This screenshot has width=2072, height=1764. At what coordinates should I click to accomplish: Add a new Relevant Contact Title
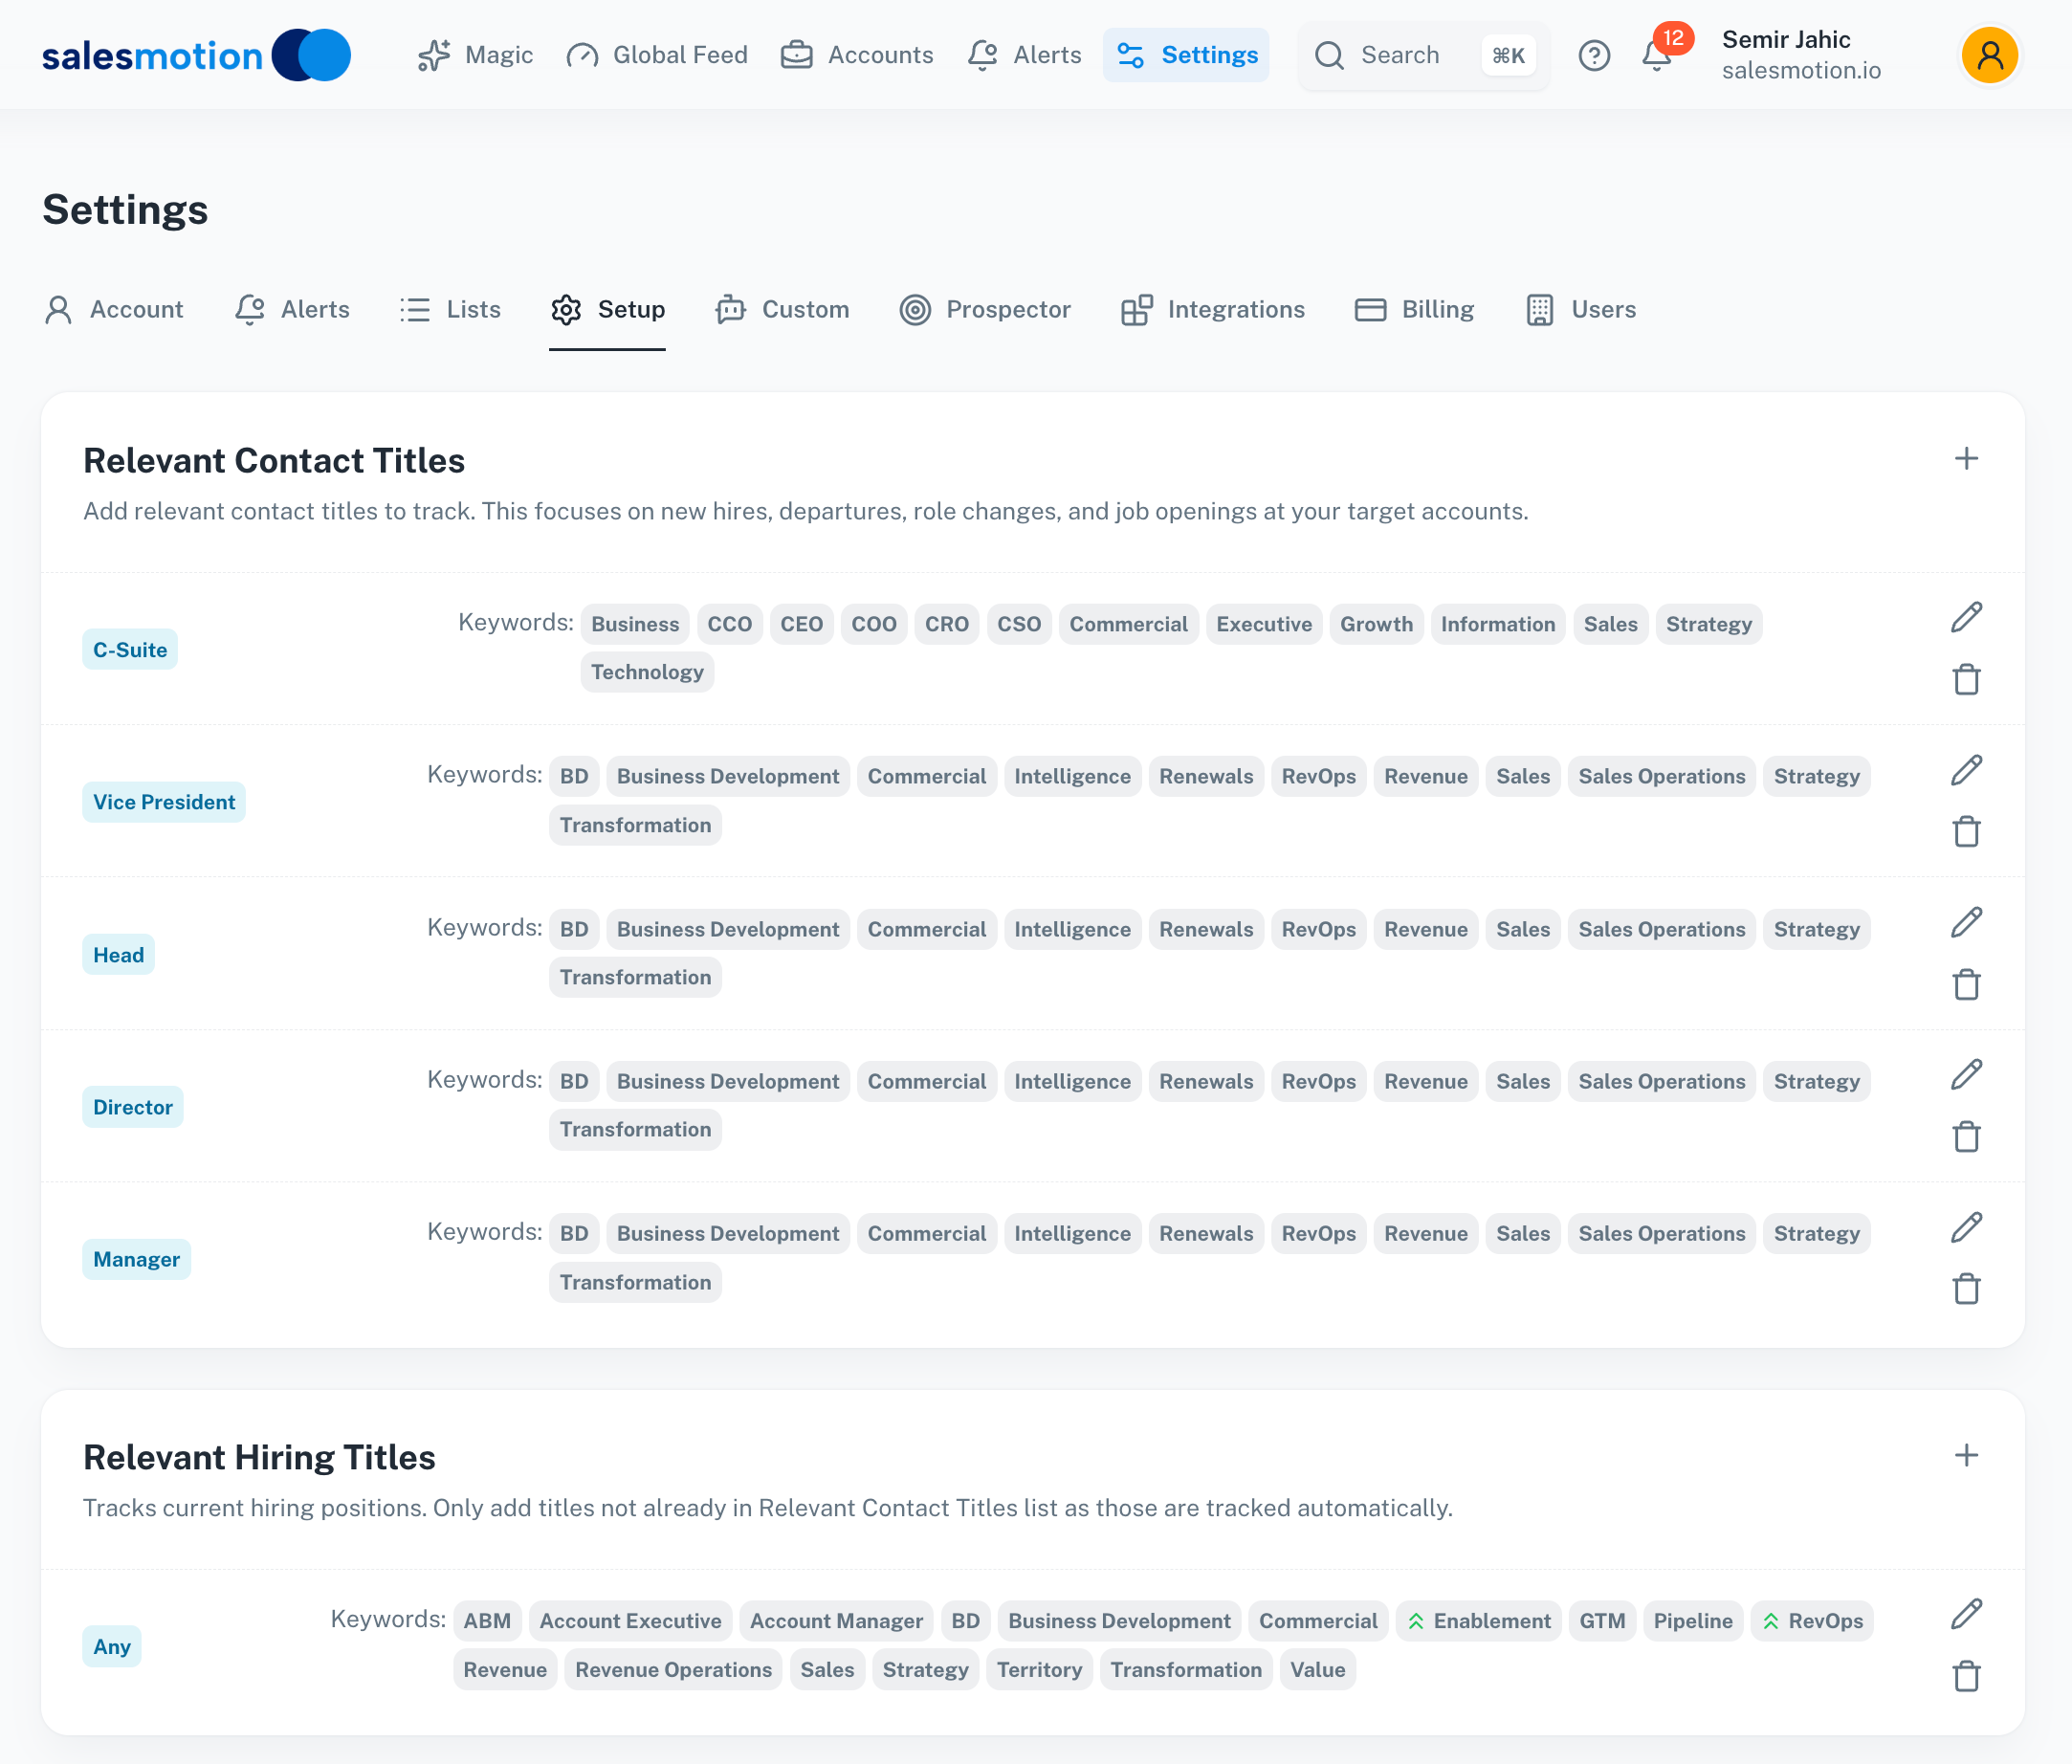1965,459
